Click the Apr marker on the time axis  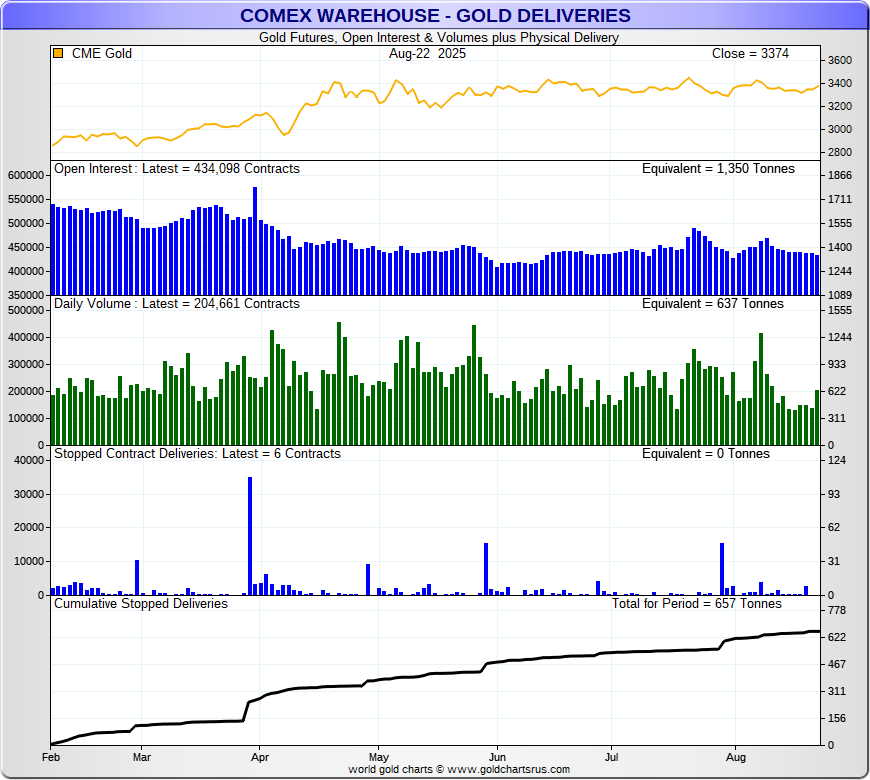click(259, 758)
